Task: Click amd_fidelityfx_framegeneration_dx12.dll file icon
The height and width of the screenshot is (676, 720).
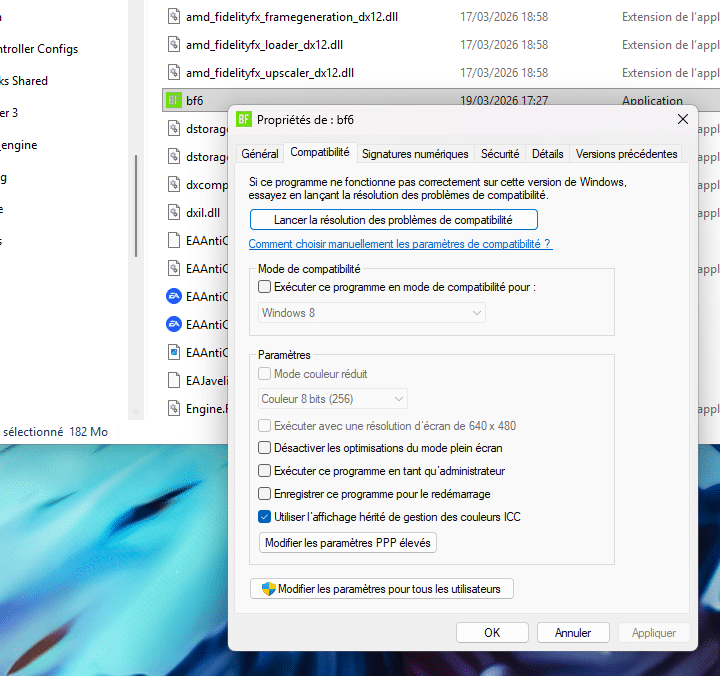Action: pos(173,17)
